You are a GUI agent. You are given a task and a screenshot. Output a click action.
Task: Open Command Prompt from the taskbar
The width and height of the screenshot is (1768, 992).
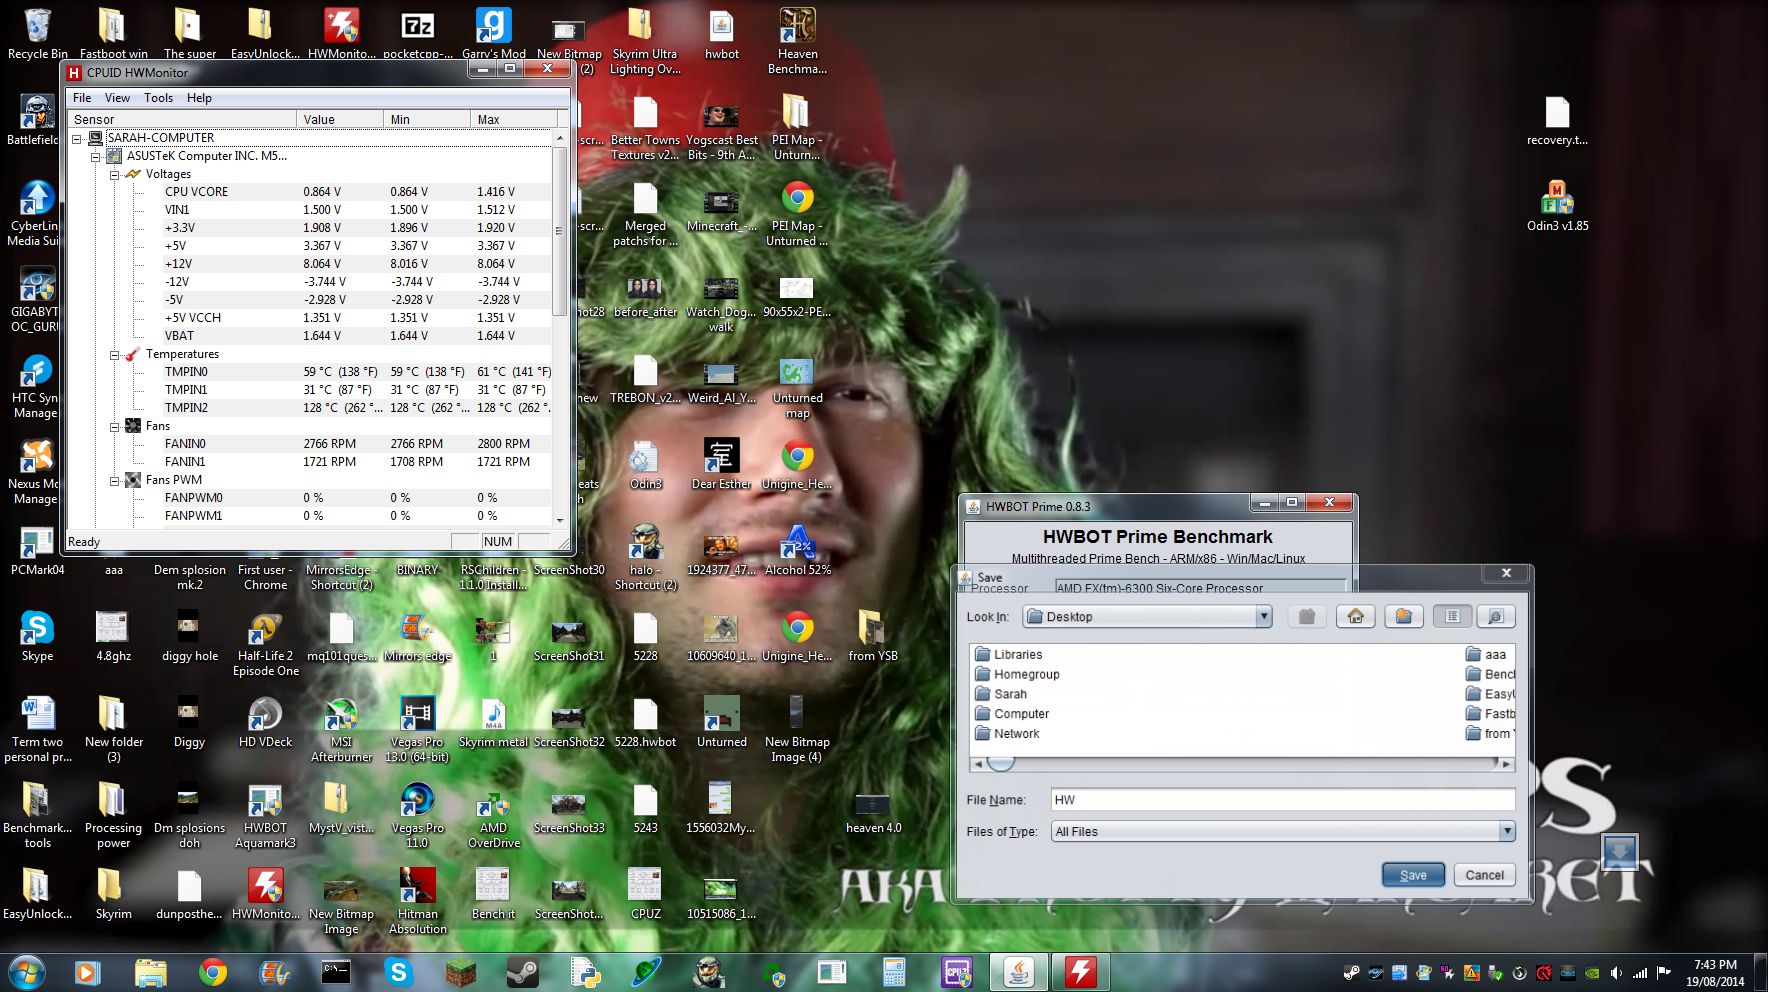tap(336, 972)
